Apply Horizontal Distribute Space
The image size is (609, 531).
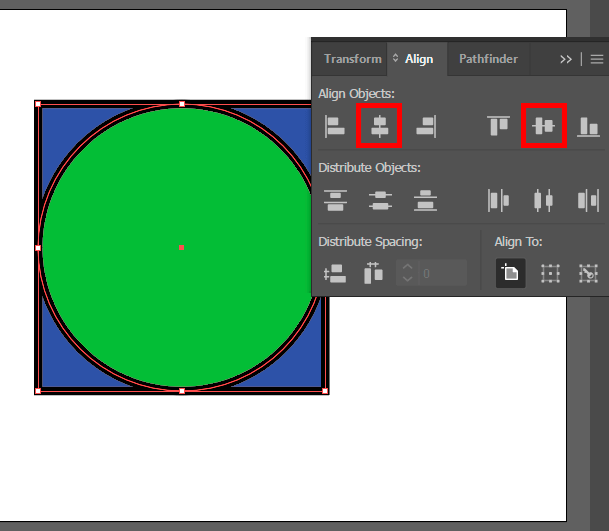[373, 273]
